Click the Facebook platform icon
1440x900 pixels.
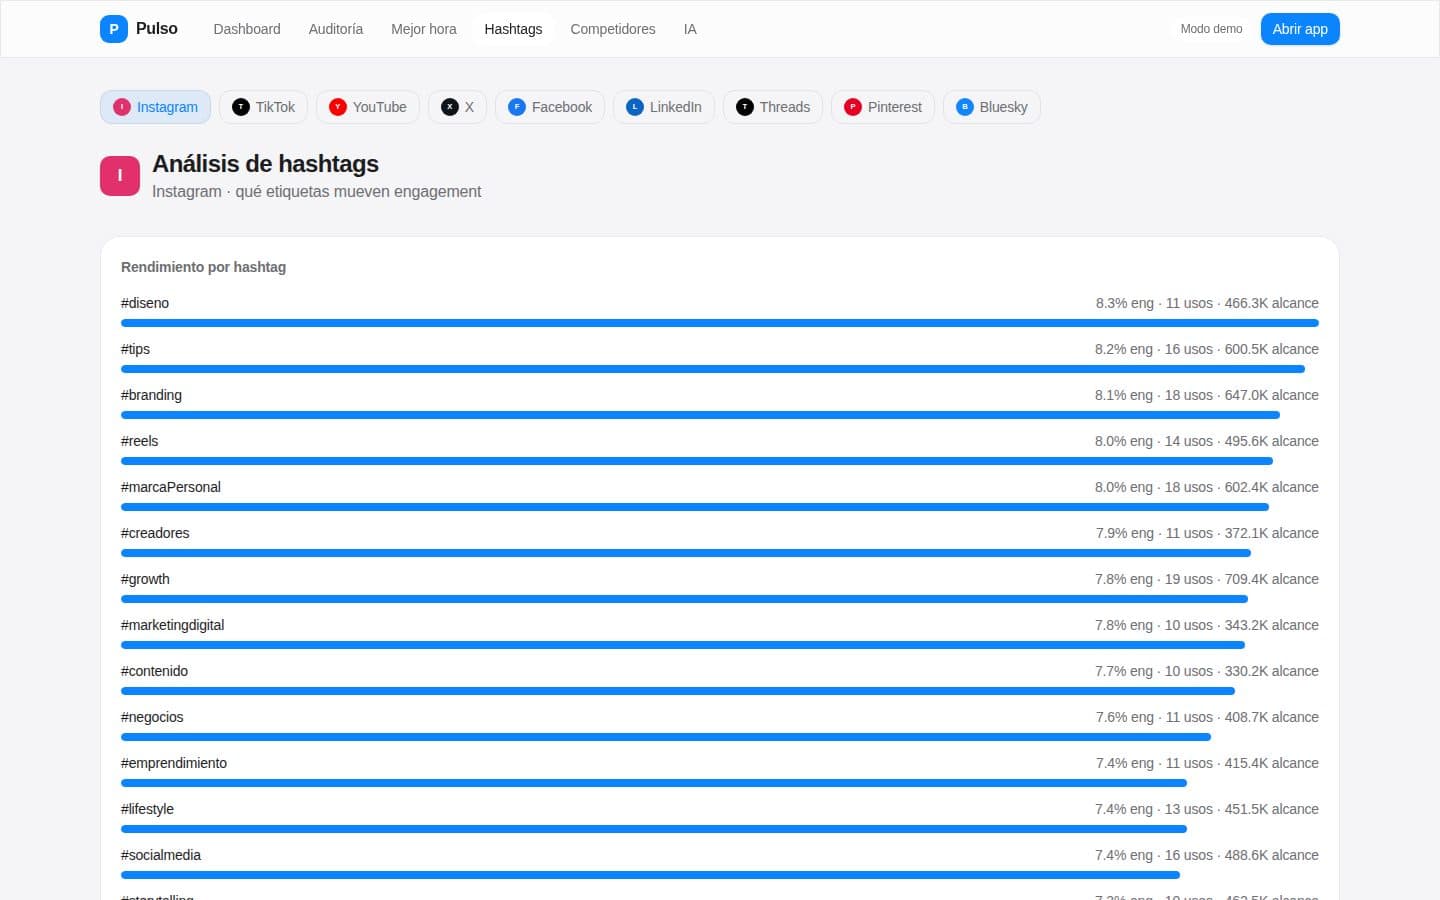517,107
